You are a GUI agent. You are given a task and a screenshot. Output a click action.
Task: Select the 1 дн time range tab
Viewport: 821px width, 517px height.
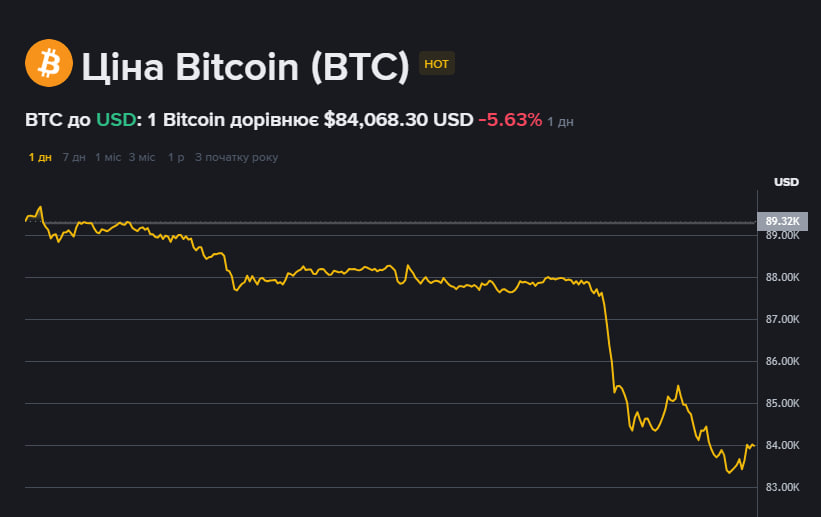pos(40,157)
